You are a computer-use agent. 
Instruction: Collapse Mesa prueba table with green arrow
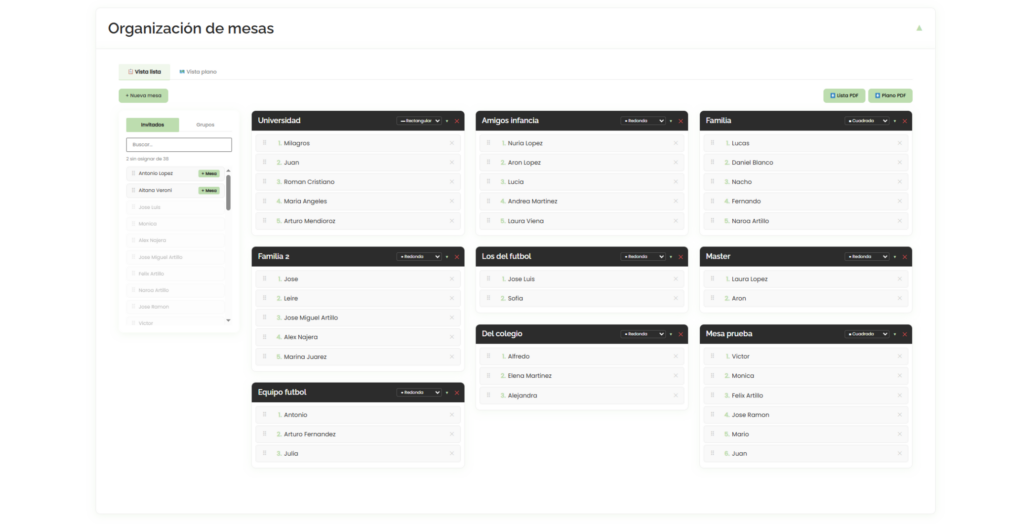pyautogui.click(x=895, y=334)
